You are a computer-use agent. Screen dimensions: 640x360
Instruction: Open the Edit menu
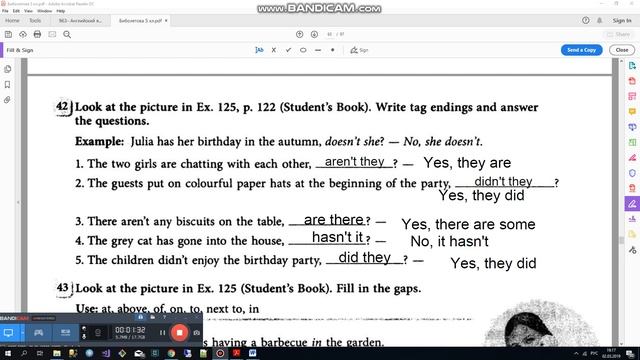(16, 11)
